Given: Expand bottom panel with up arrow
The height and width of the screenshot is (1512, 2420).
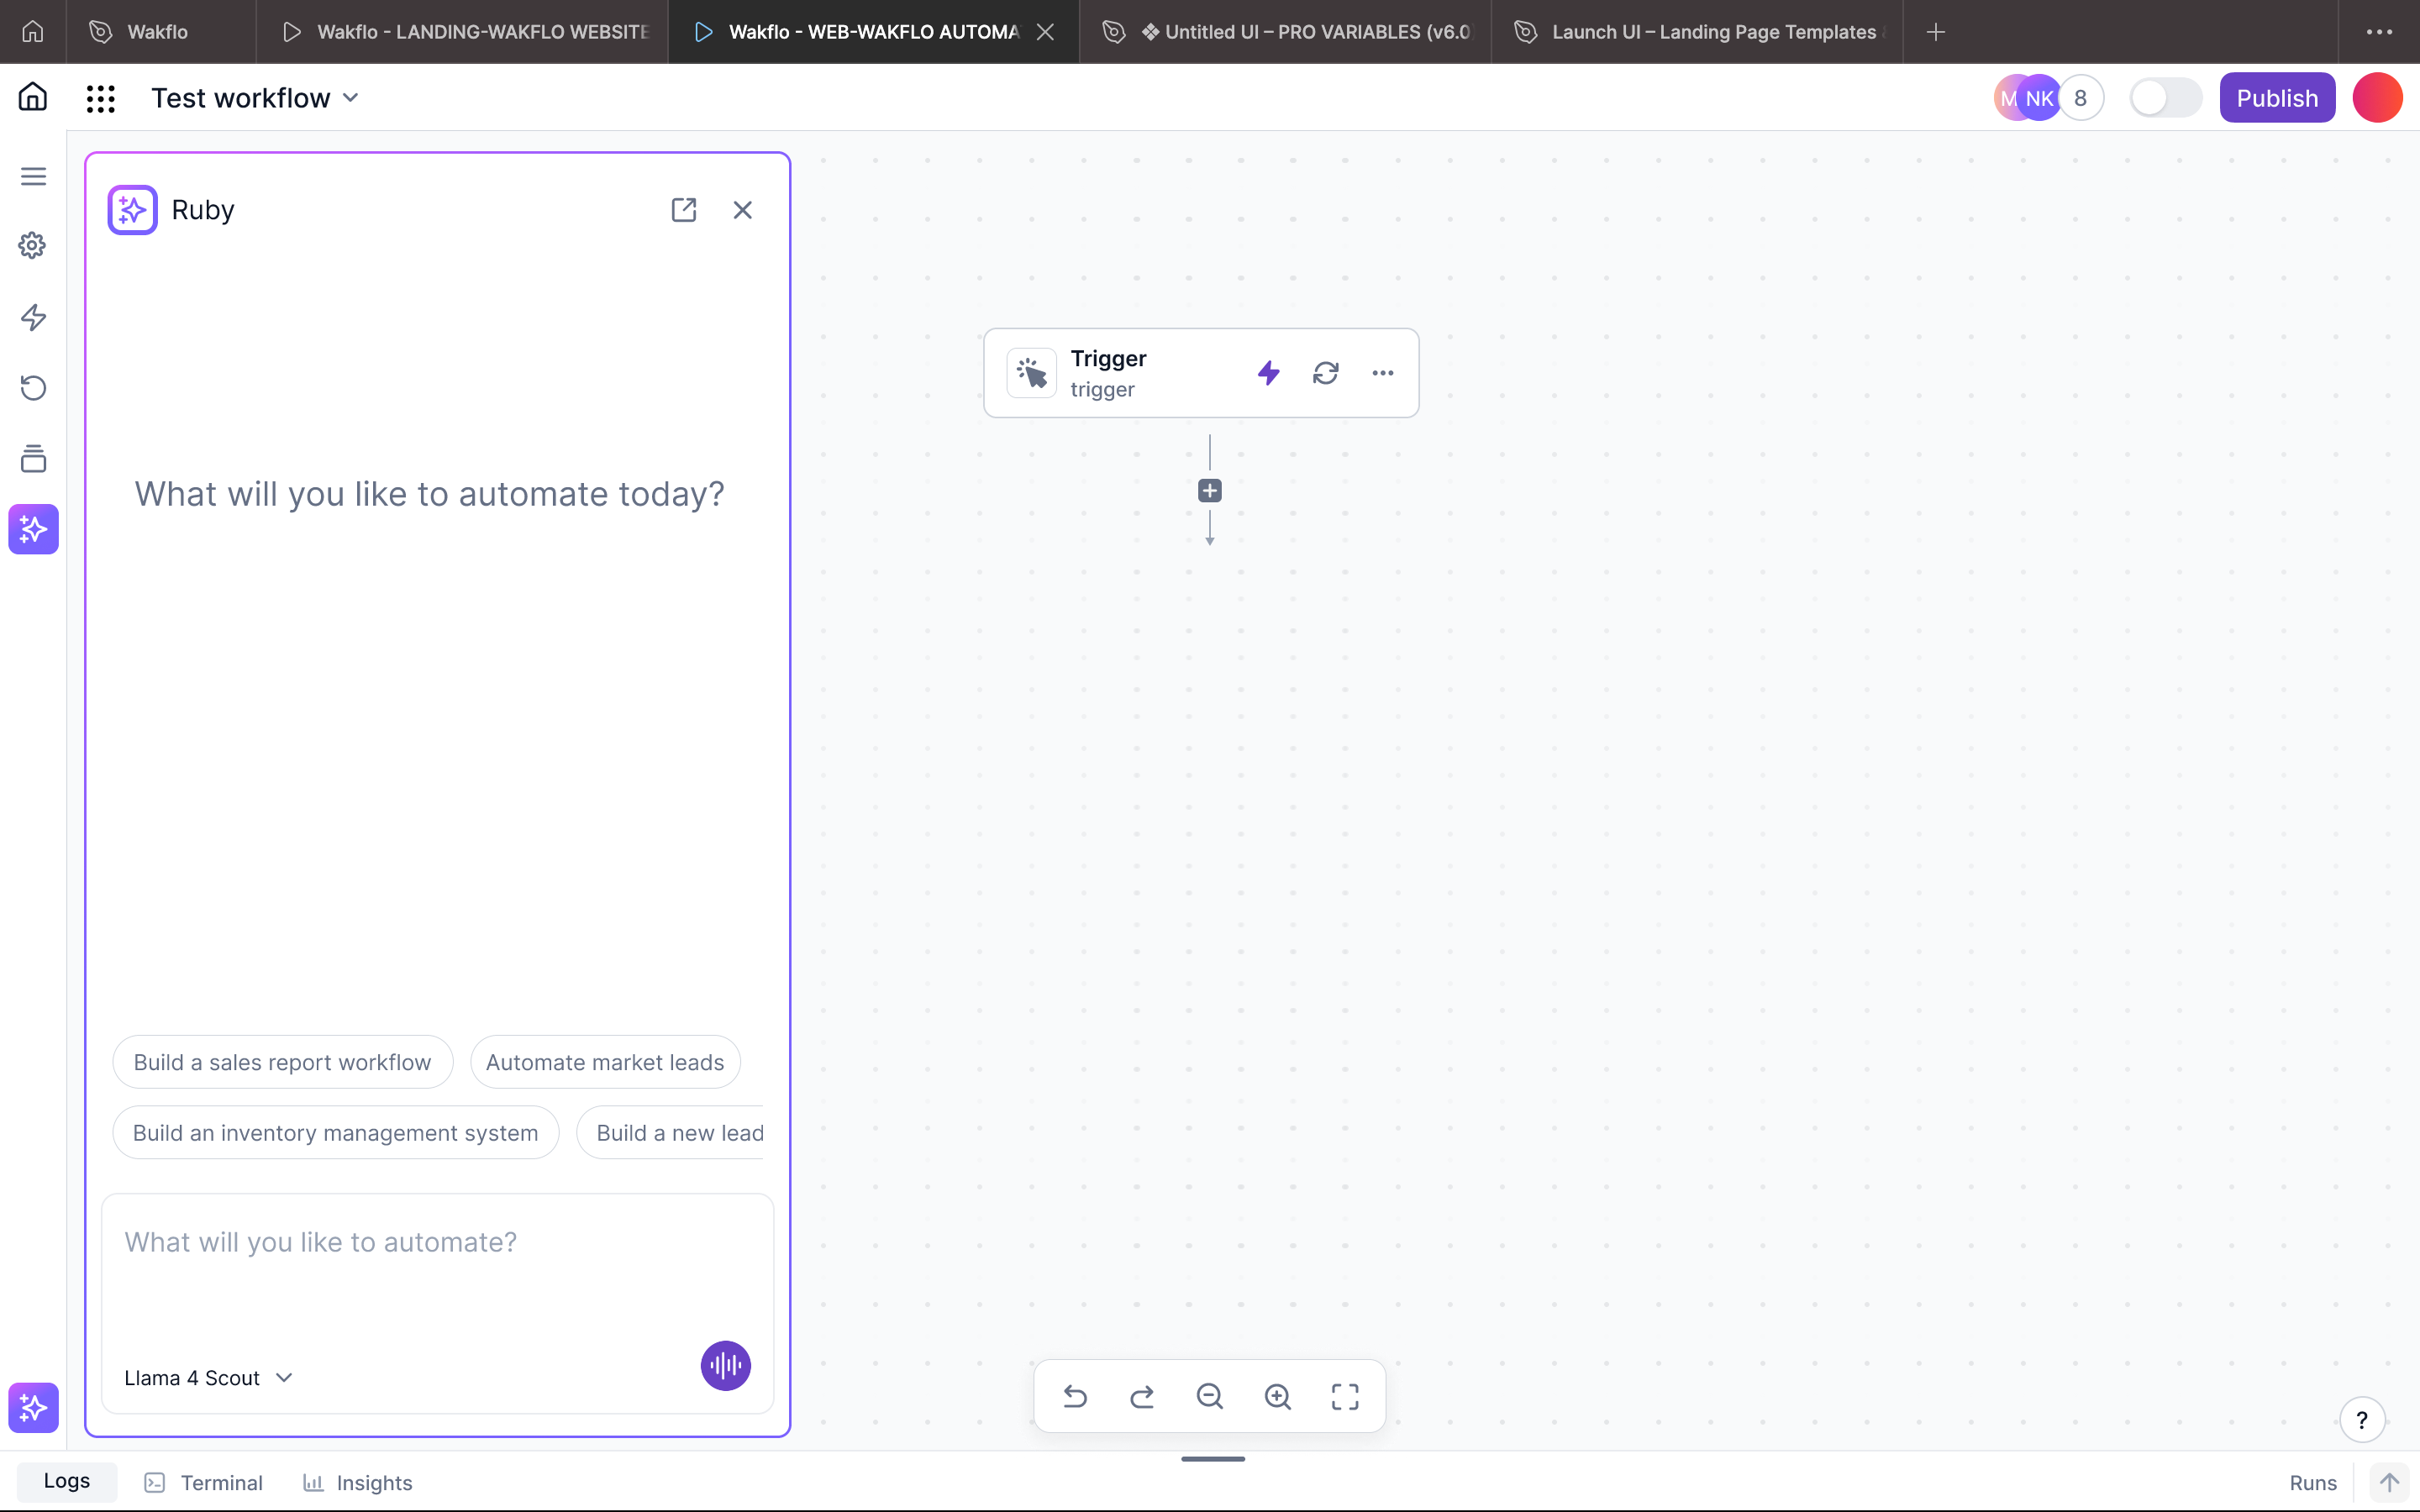Looking at the screenshot, I should 2389,1482.
